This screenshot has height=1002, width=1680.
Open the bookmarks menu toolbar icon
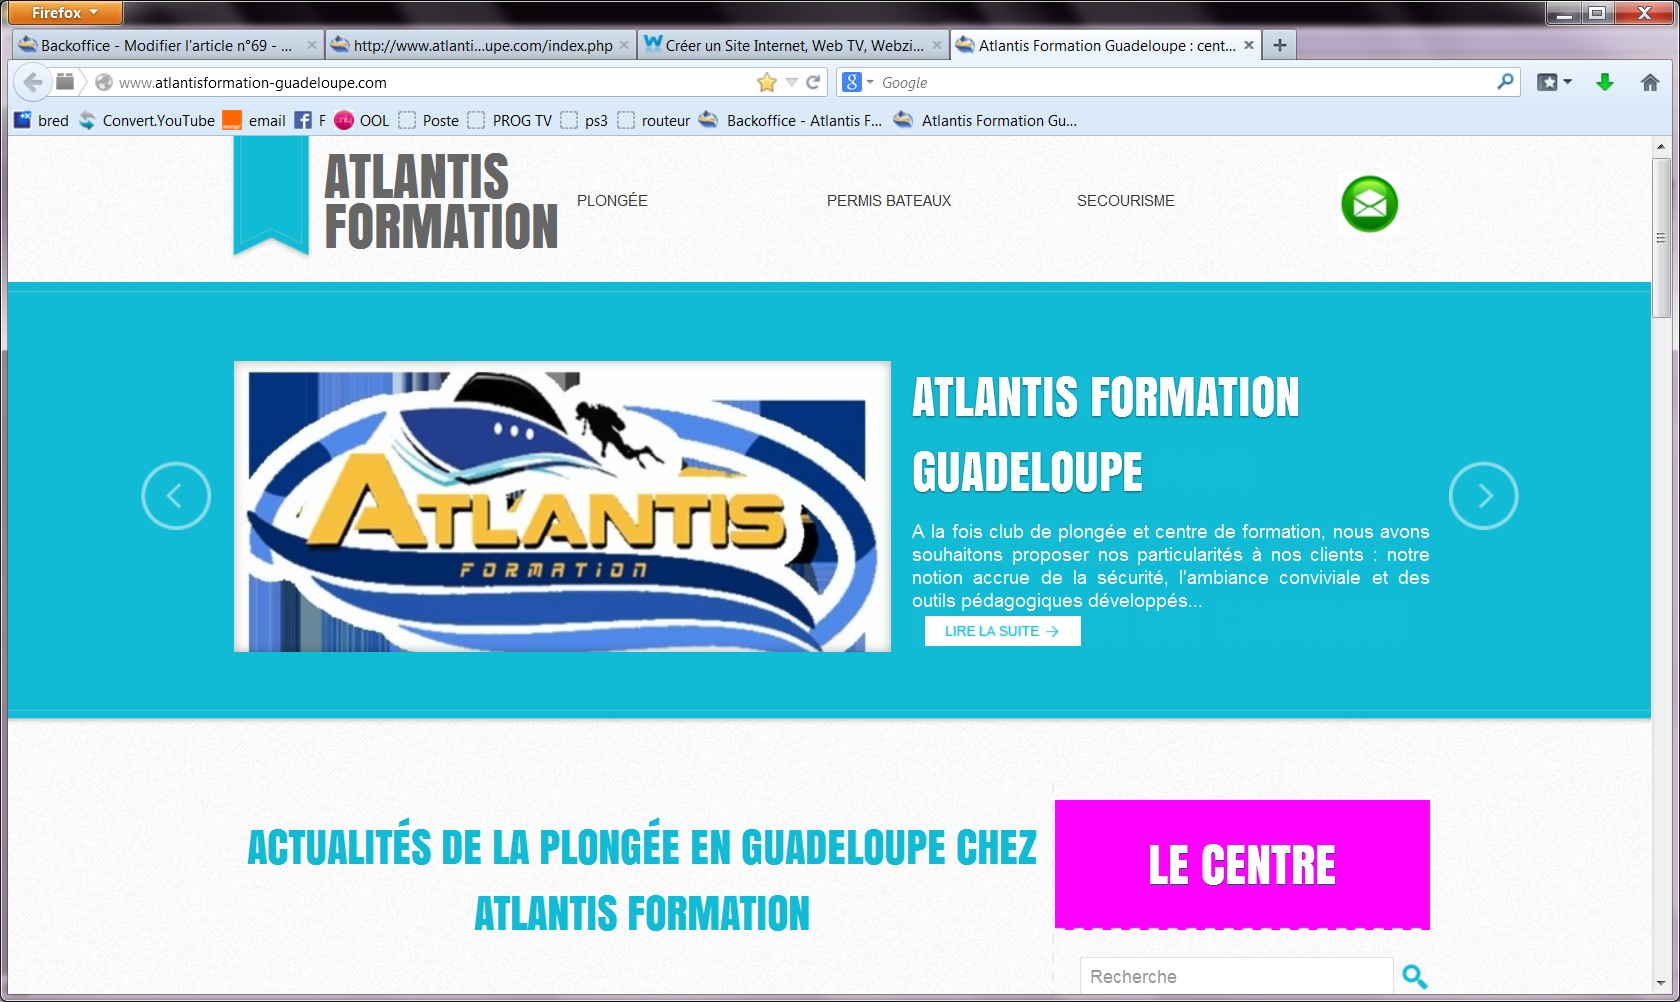(x=1554, y=82)
